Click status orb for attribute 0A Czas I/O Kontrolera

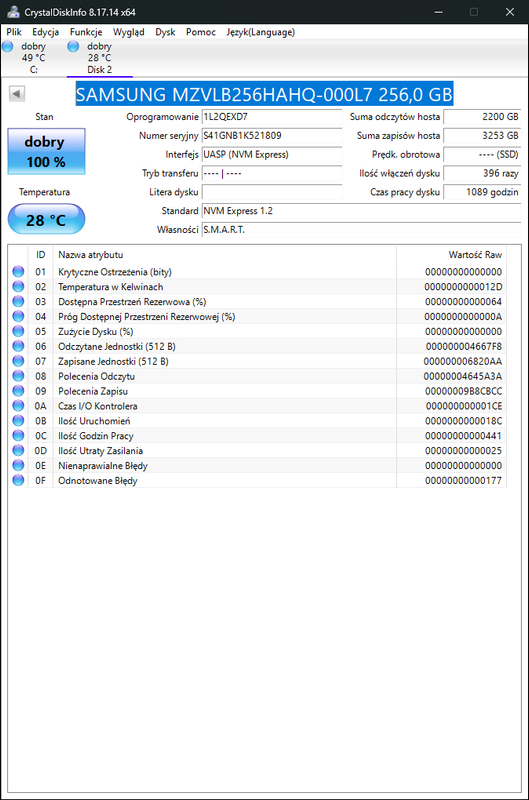[18, 406]
